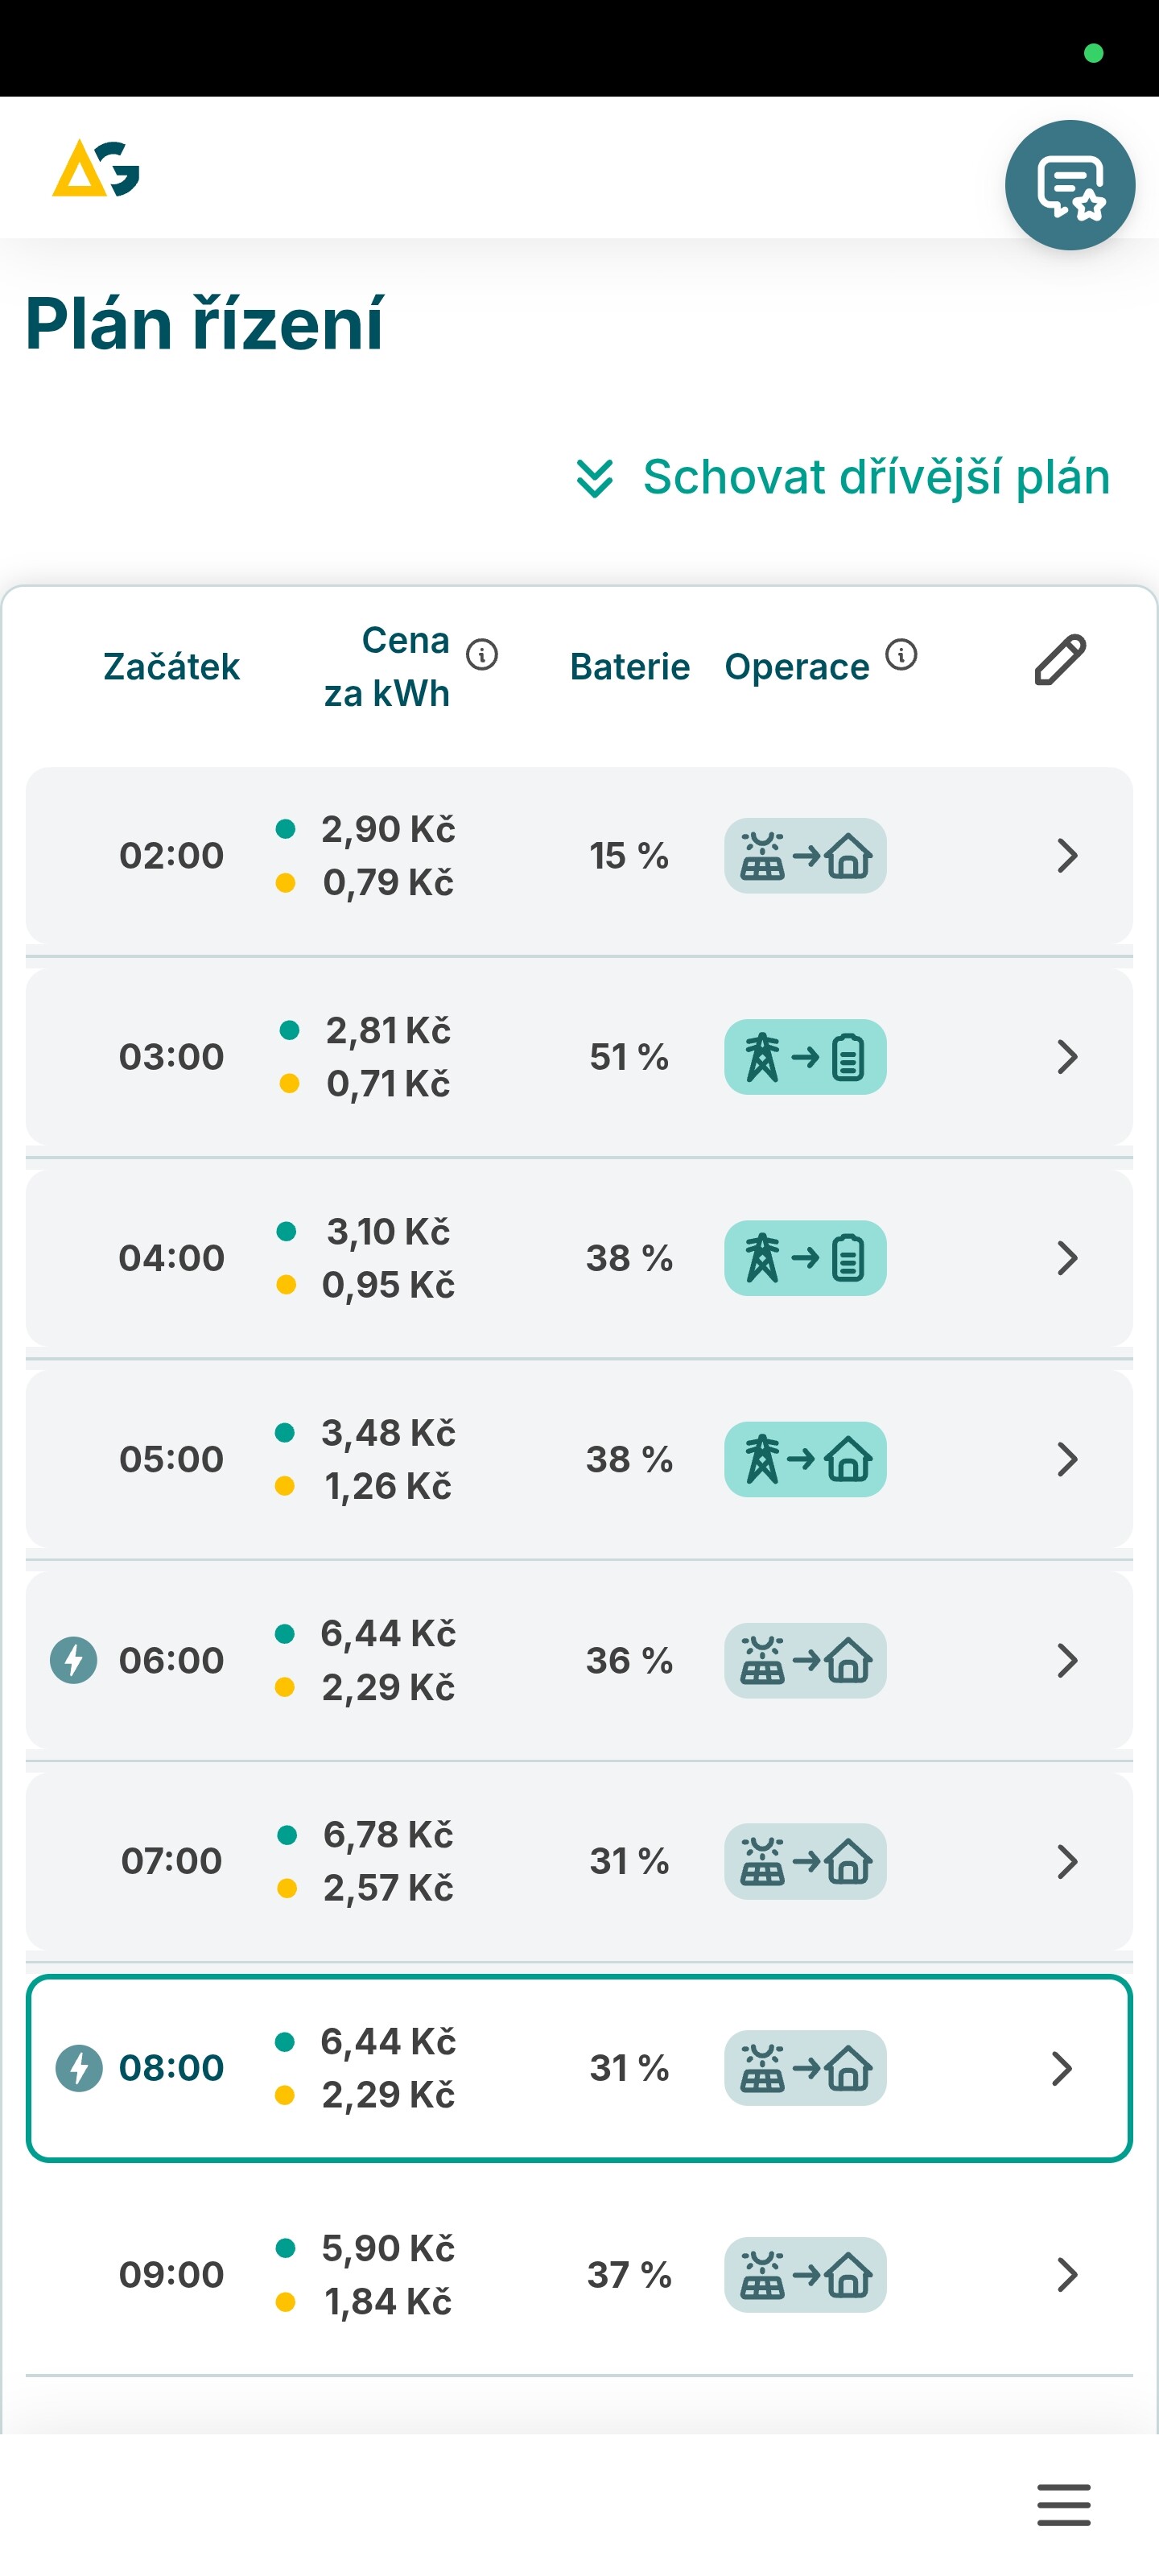This screenshot has width=1159, height=2576.
Task: Click the lightning bolt icon at 06:00
Action: [x=74, y=1660]
